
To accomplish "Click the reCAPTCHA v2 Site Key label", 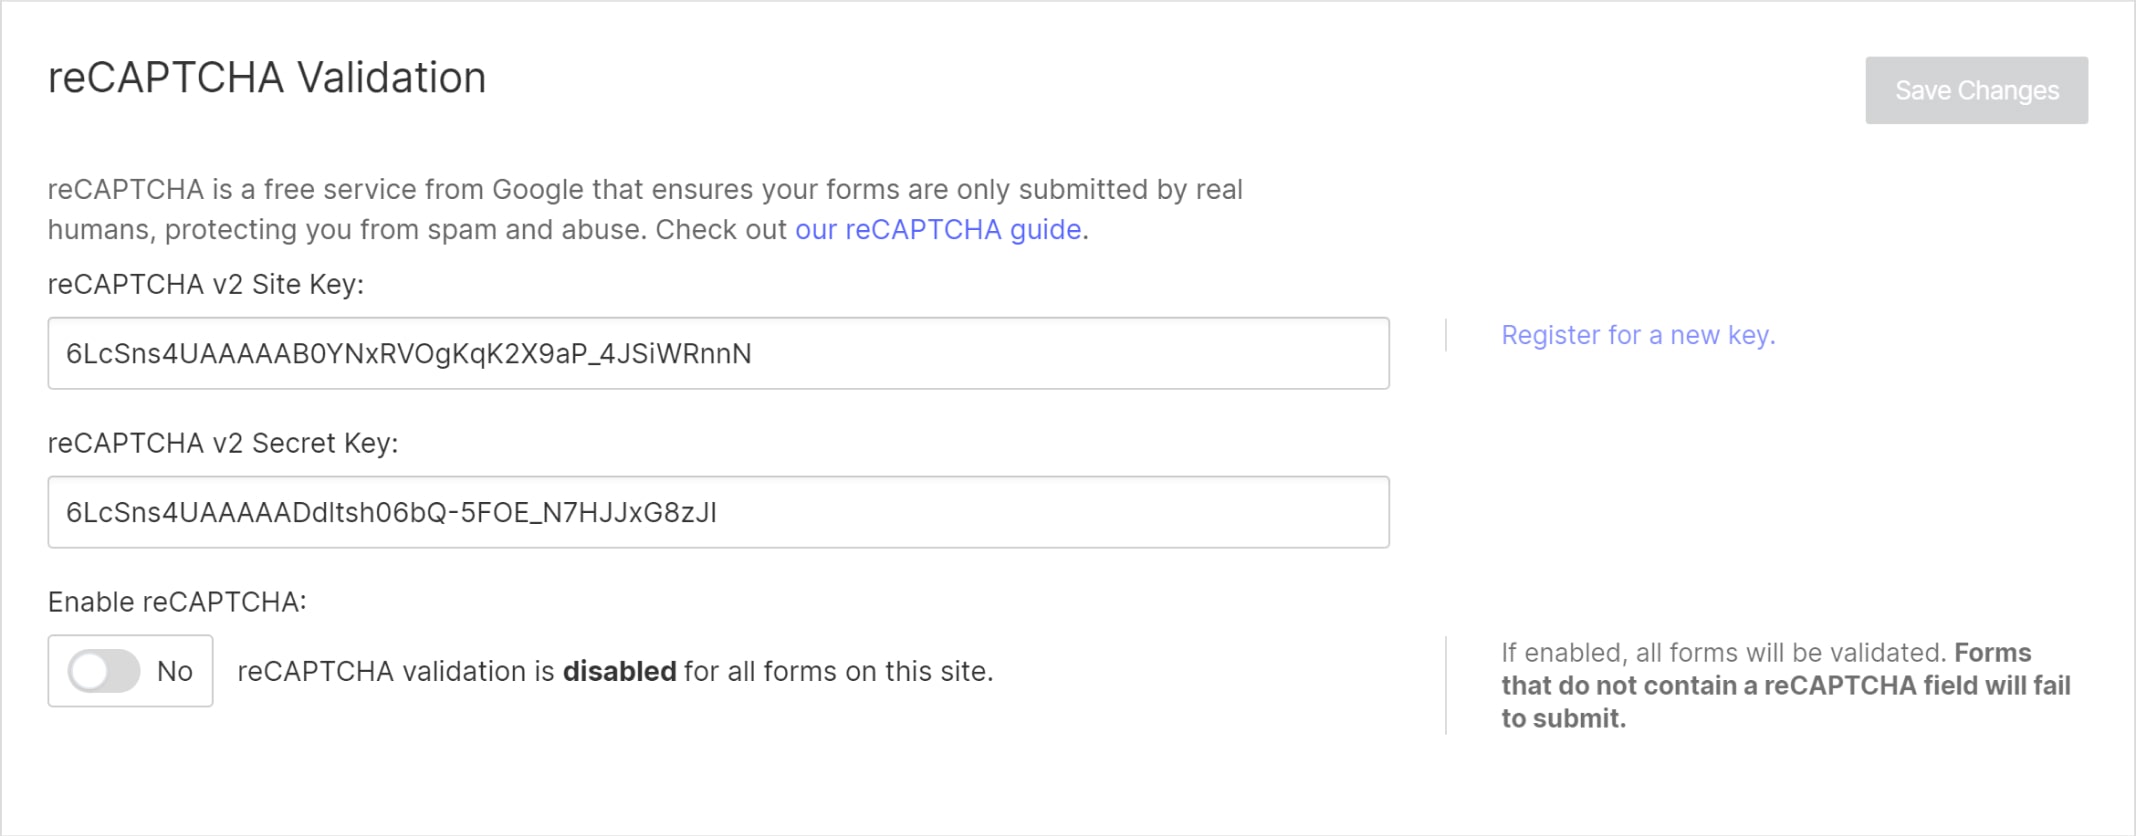I will tap(207, 283).
